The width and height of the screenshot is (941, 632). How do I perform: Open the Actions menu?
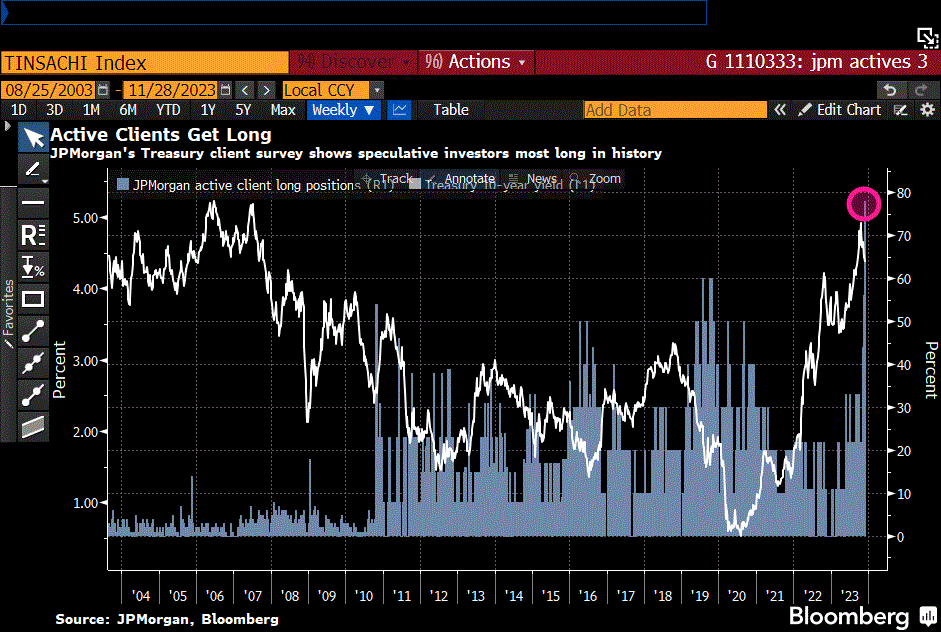coord(475,62)
